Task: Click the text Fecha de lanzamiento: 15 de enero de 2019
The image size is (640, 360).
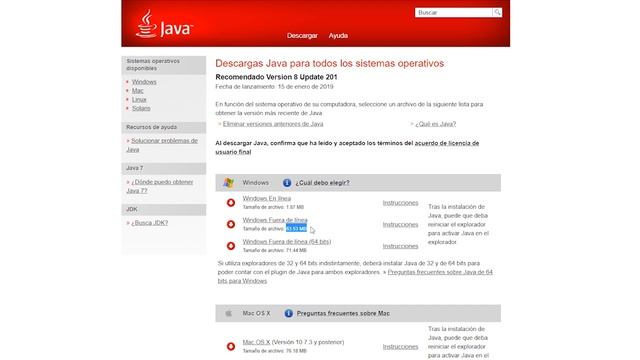Action: click(274, 87)
